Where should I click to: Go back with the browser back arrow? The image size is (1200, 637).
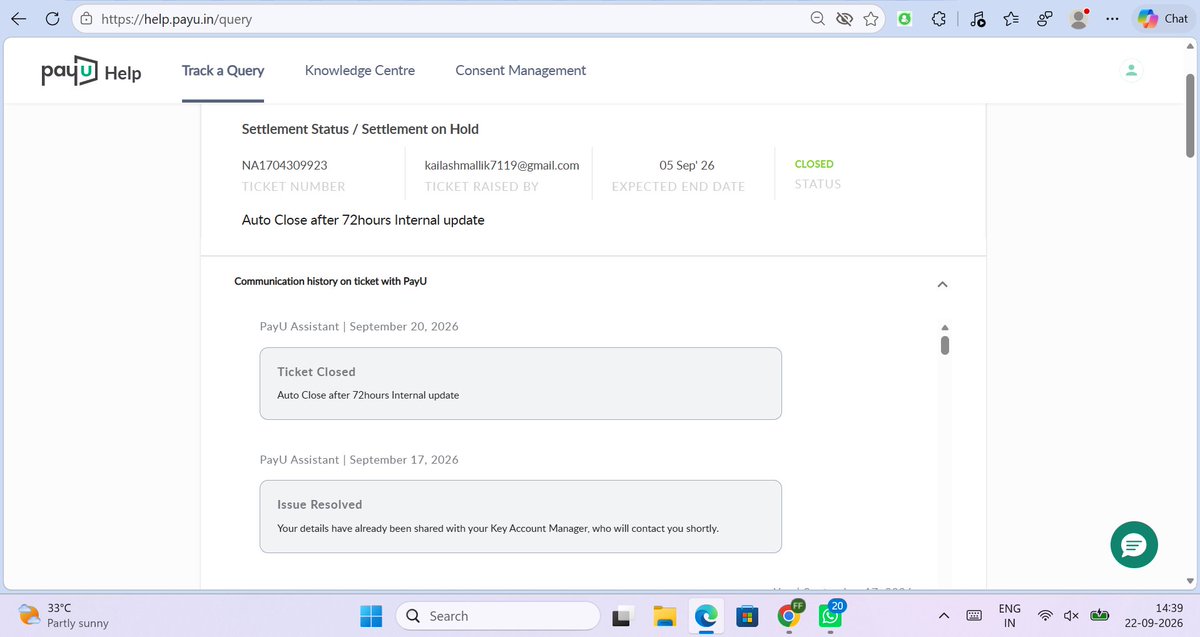19,18
